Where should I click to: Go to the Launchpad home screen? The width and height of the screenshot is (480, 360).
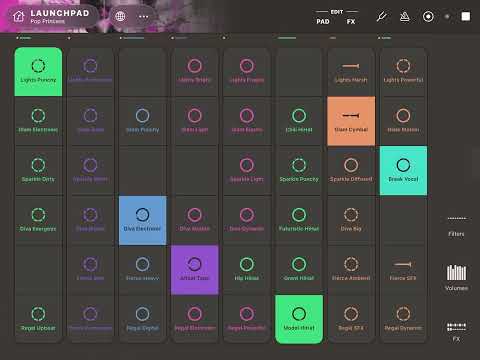click(19, 16)
